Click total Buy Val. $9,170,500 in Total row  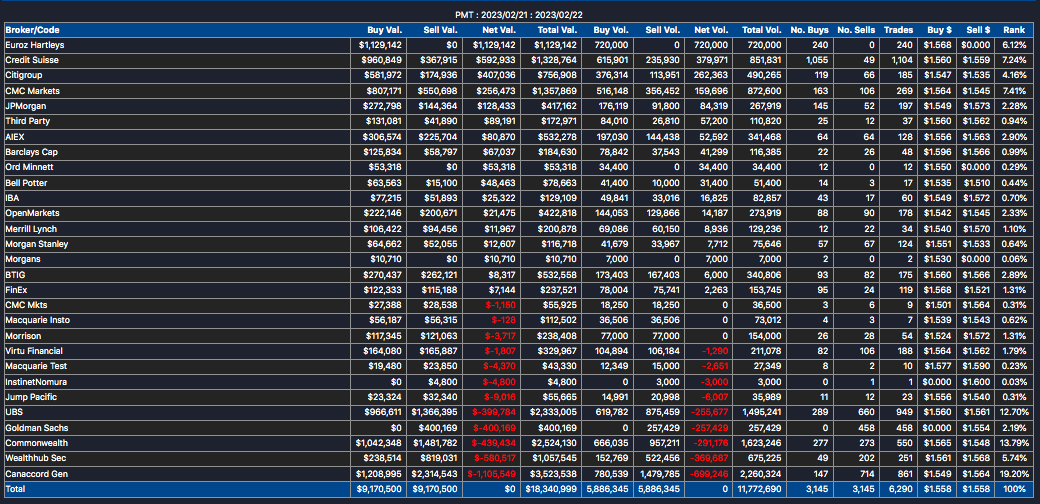point(378,489)
